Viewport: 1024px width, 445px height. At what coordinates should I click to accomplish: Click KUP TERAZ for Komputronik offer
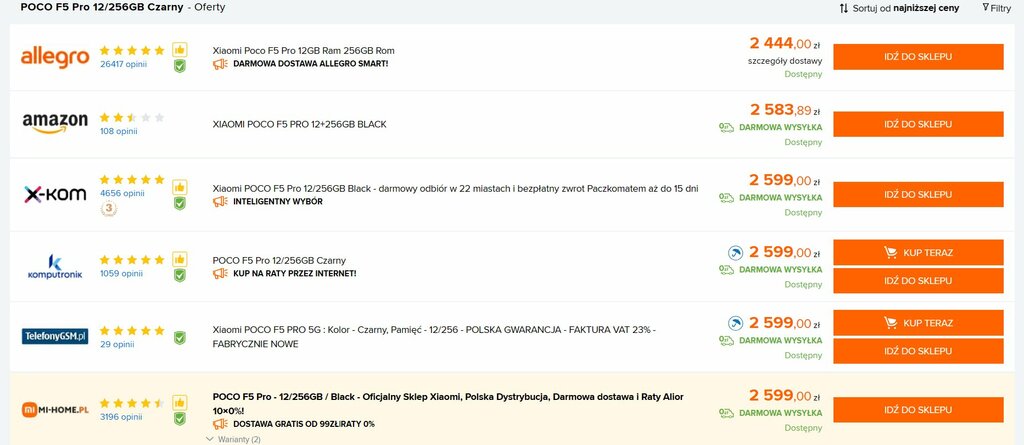tap(918, 252)
